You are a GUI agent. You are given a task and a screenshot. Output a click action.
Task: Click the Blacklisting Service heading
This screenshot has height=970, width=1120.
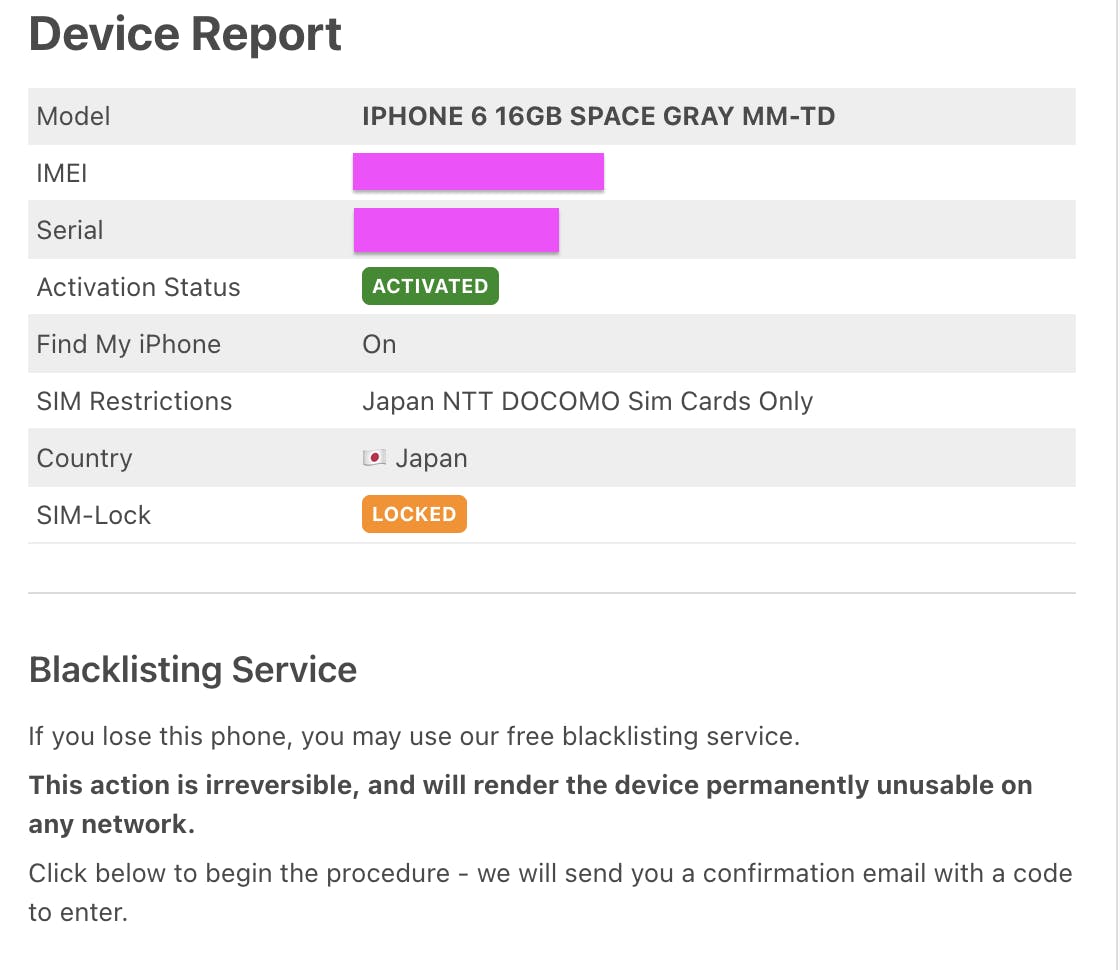(x=193, y=669)
